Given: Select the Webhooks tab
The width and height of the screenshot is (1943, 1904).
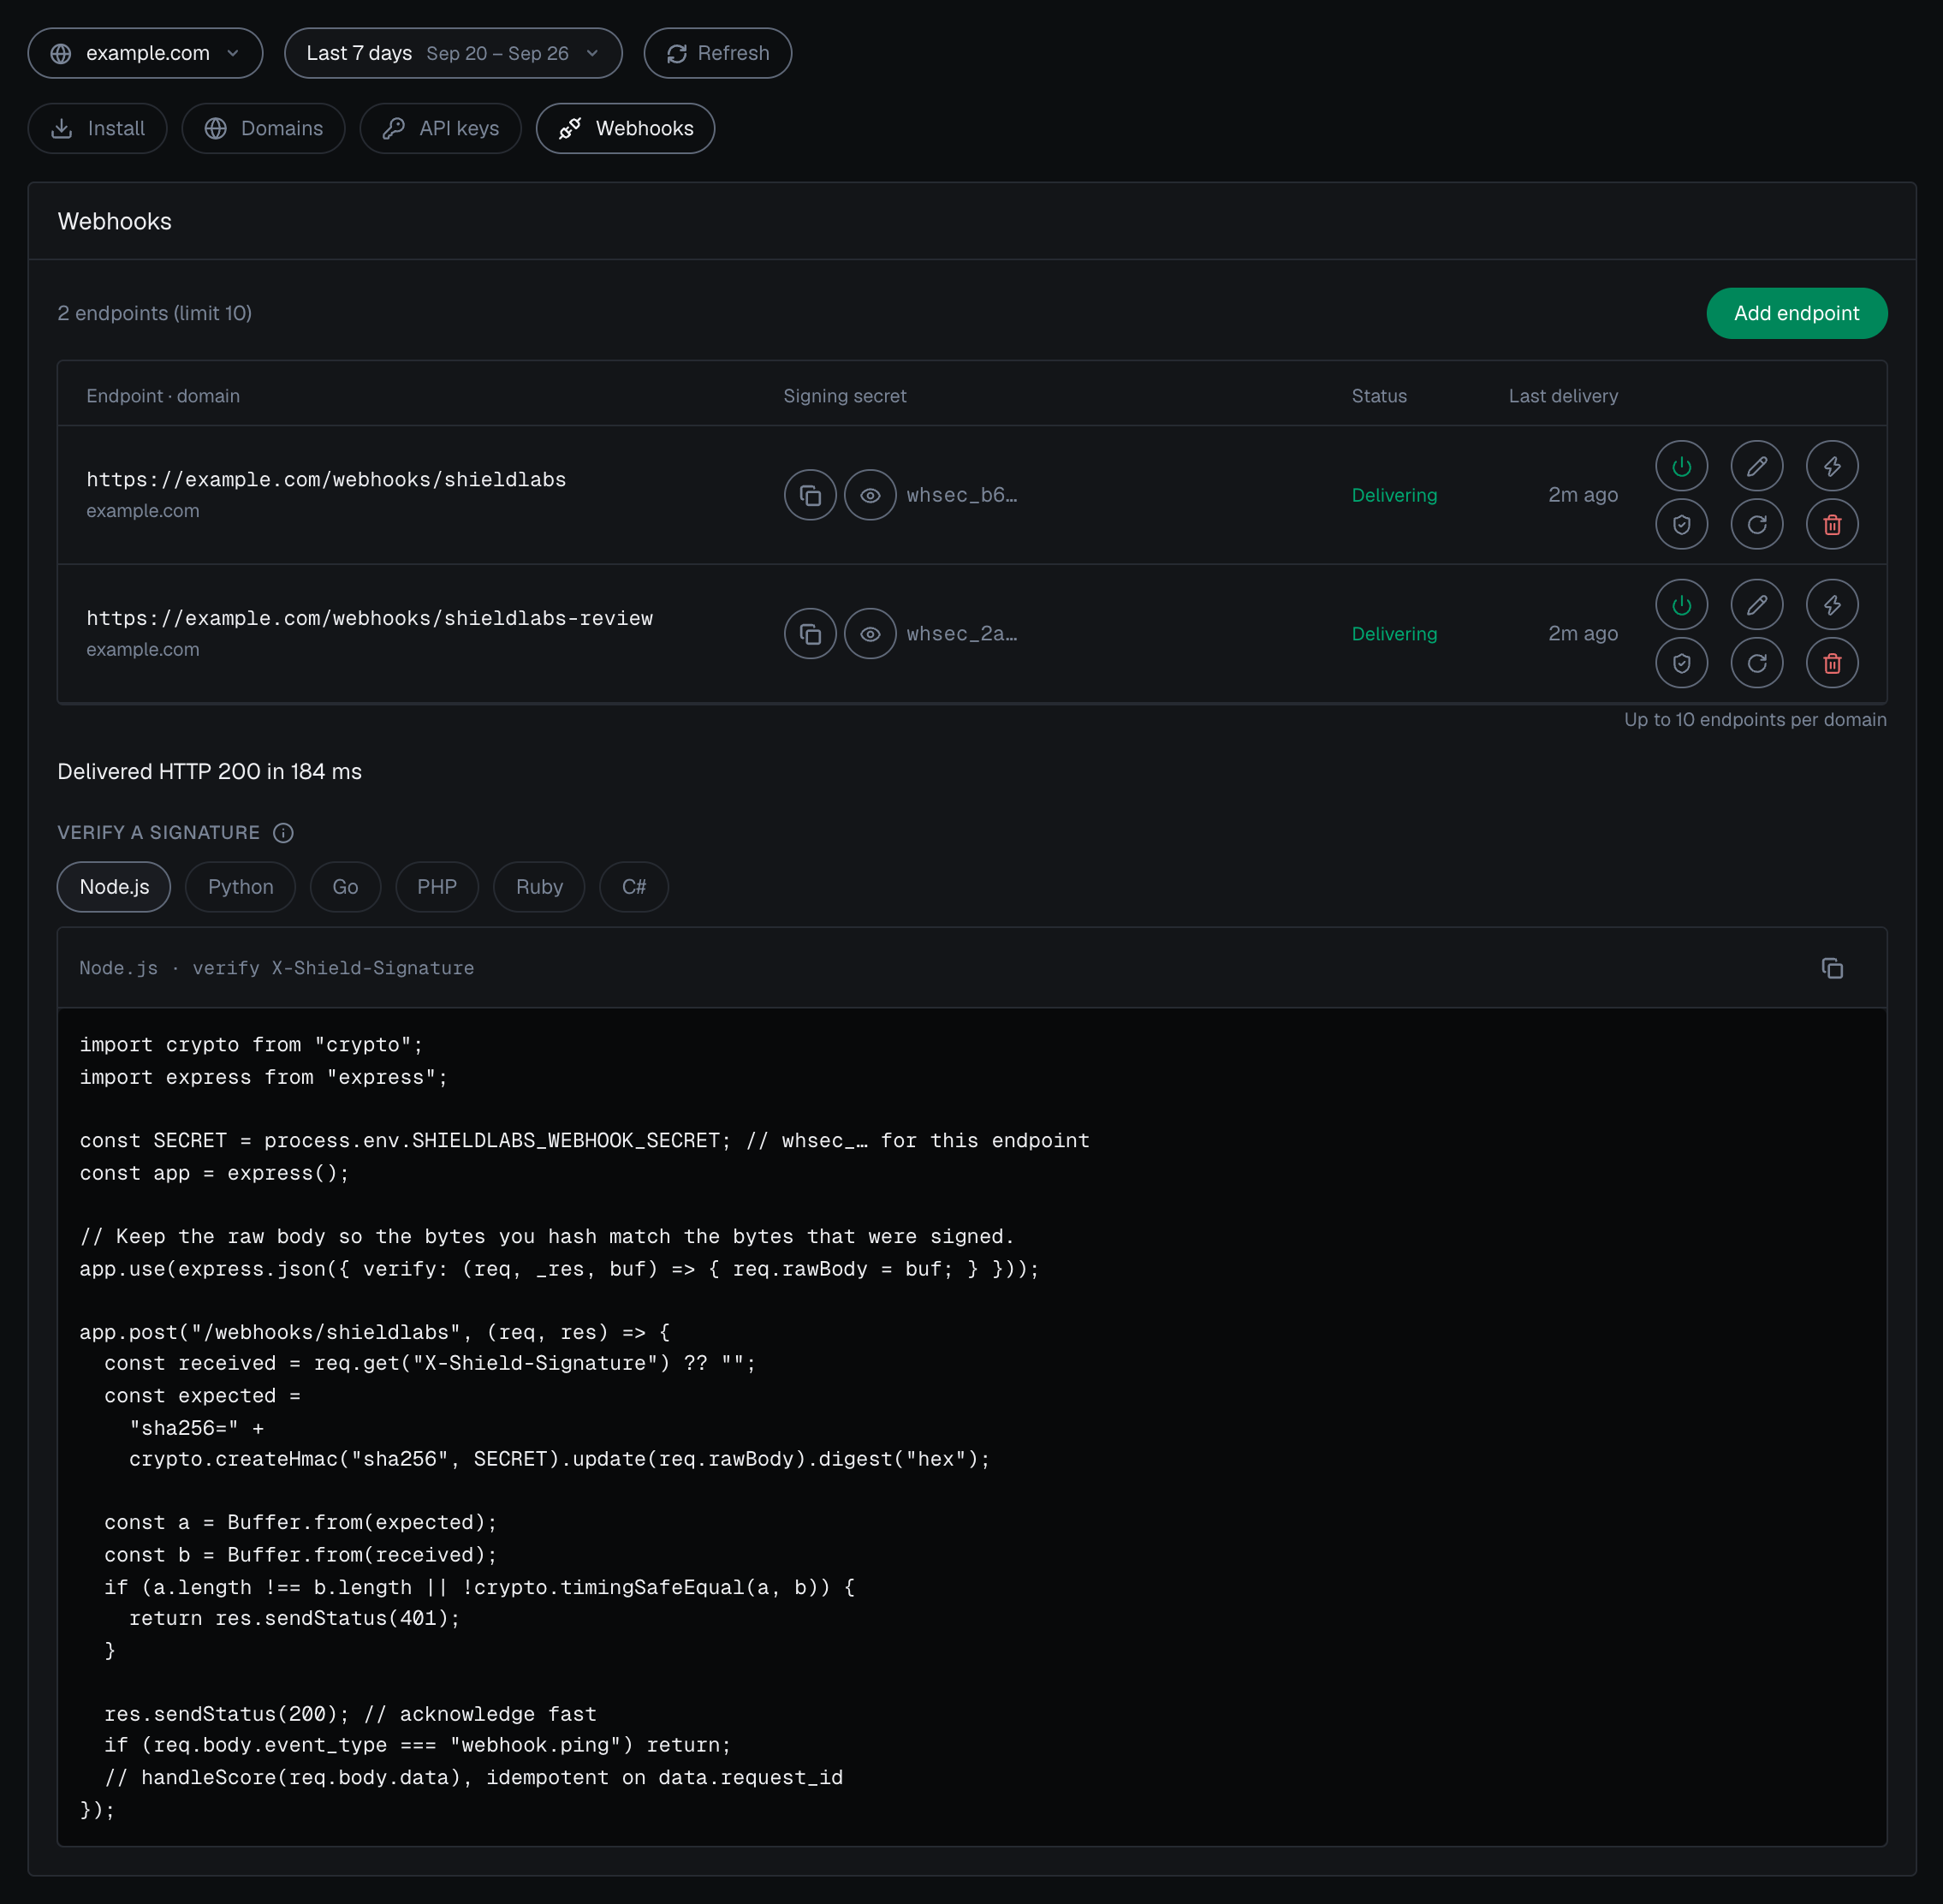Looking at the screenshot, I should coord(625,128).
